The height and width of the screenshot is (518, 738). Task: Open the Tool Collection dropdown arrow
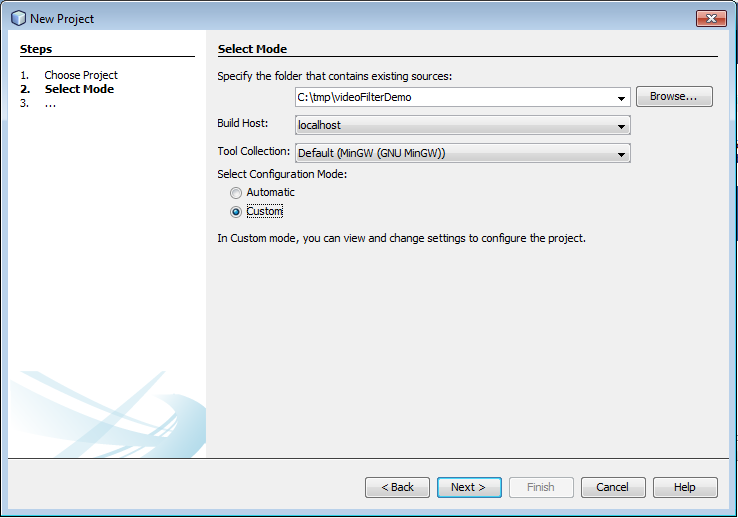tap(621, 154)
